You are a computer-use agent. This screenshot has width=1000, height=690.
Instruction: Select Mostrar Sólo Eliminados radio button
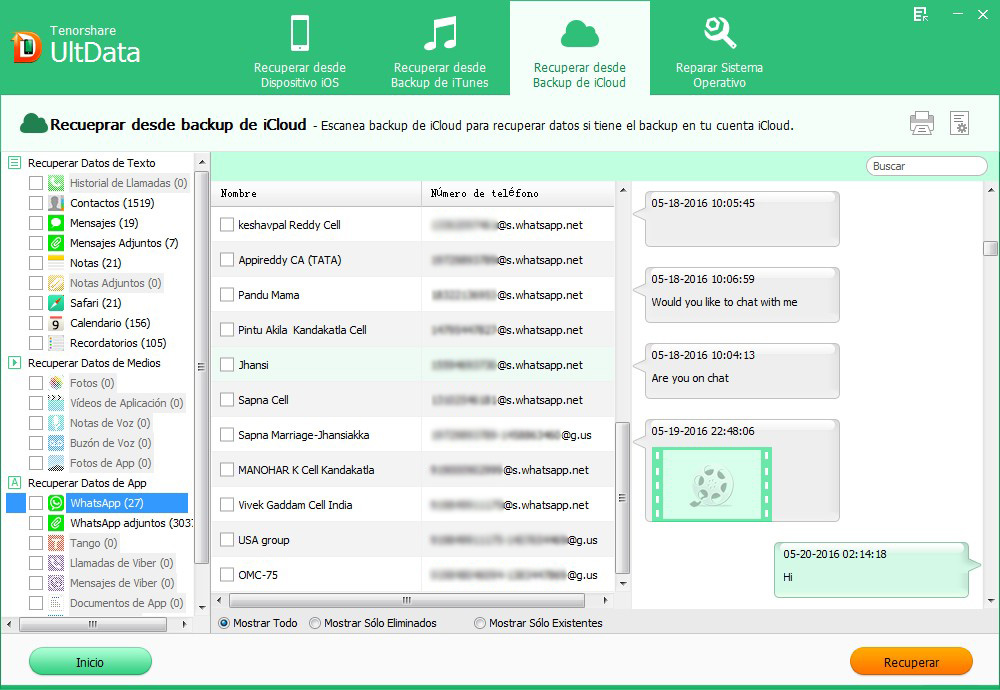pos(314,623)
